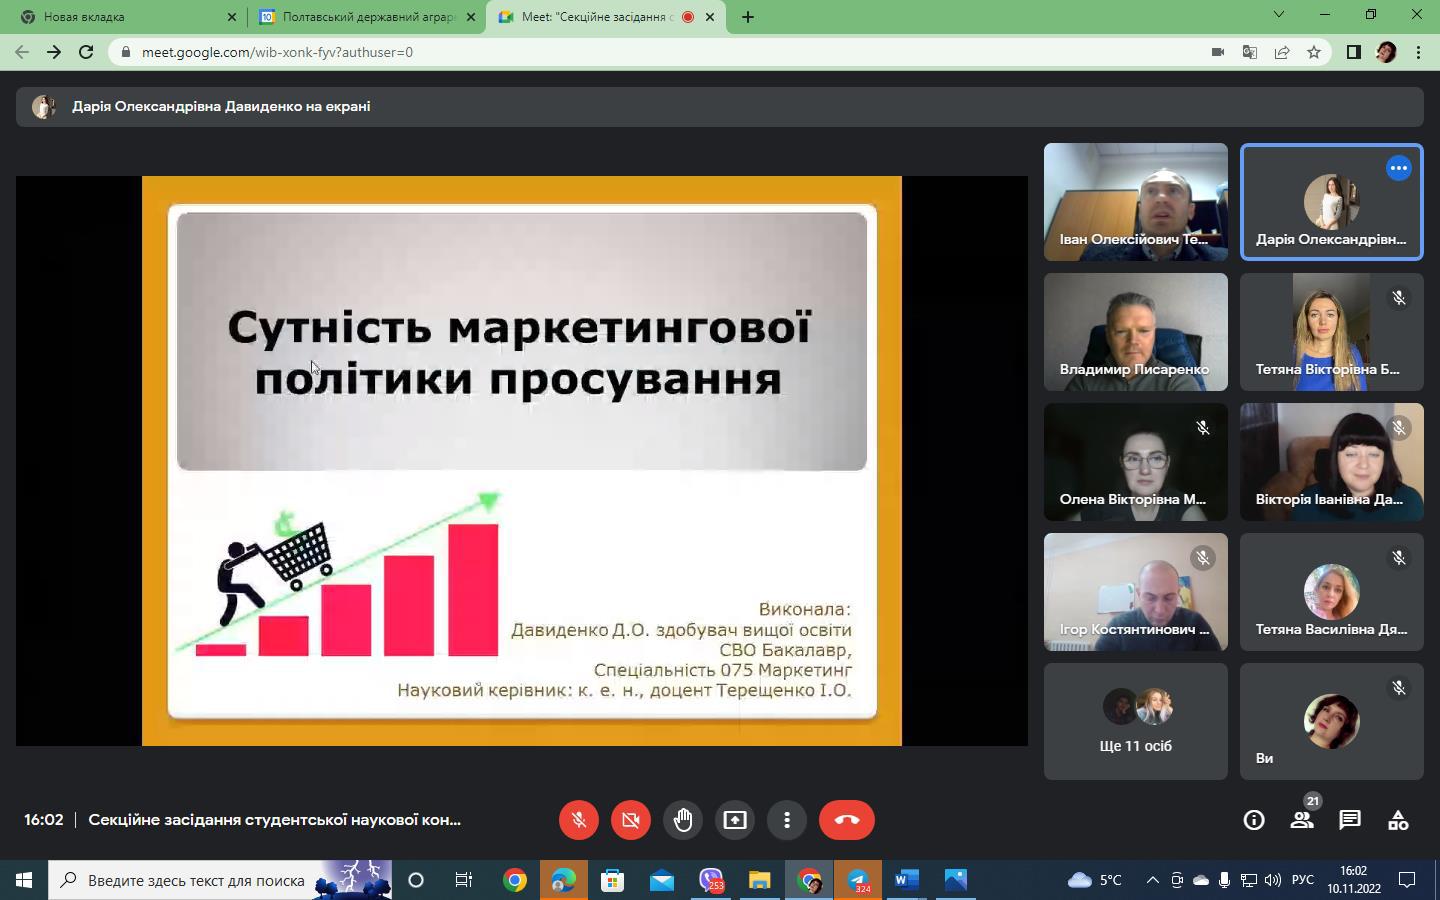
Task: Click the presentation banner for Дарія Олександрівна Давиденко
Action: (719, 106)
